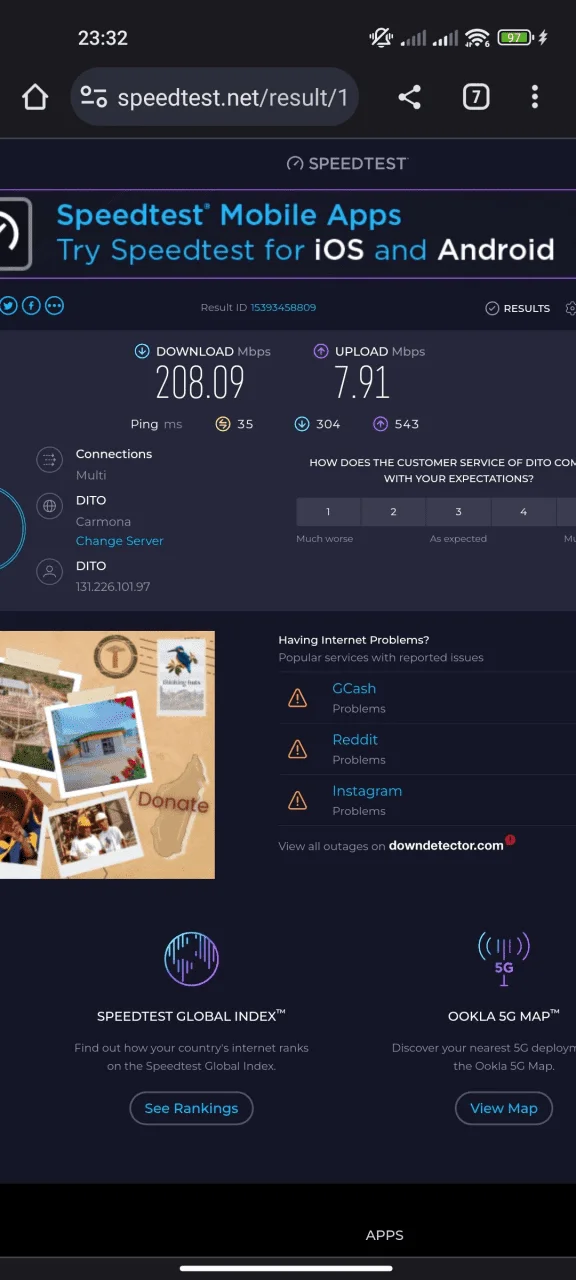Open the tab switcher showing 7 tabs
Image resolution: width=576 pixels, height=1280 pixels.
pyautogui.click(x=476, y=97)
